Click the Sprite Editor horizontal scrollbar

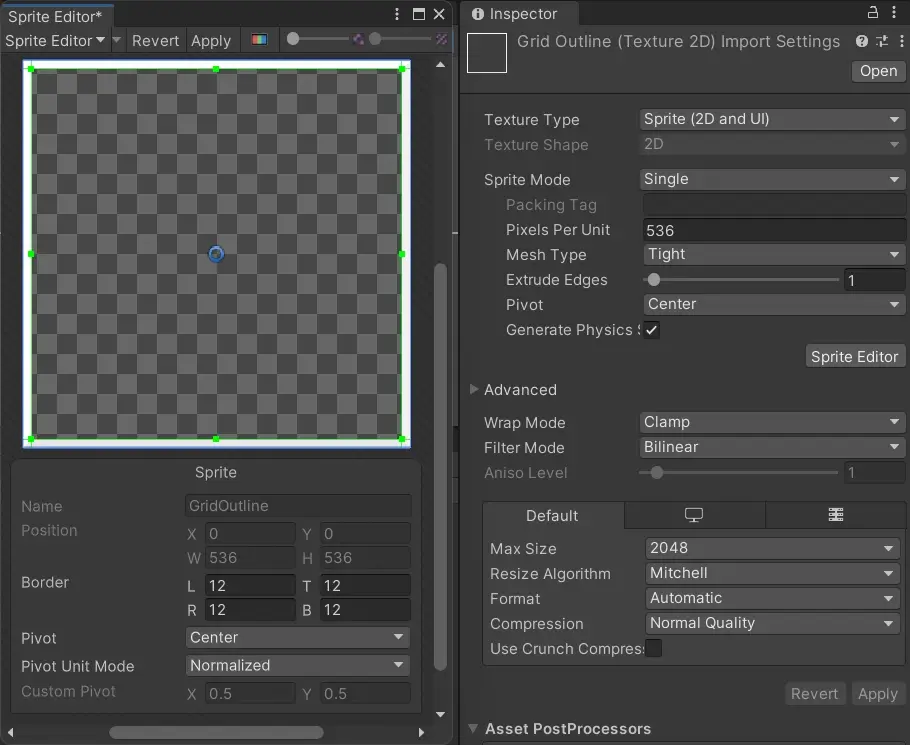[x=216, y=732]
